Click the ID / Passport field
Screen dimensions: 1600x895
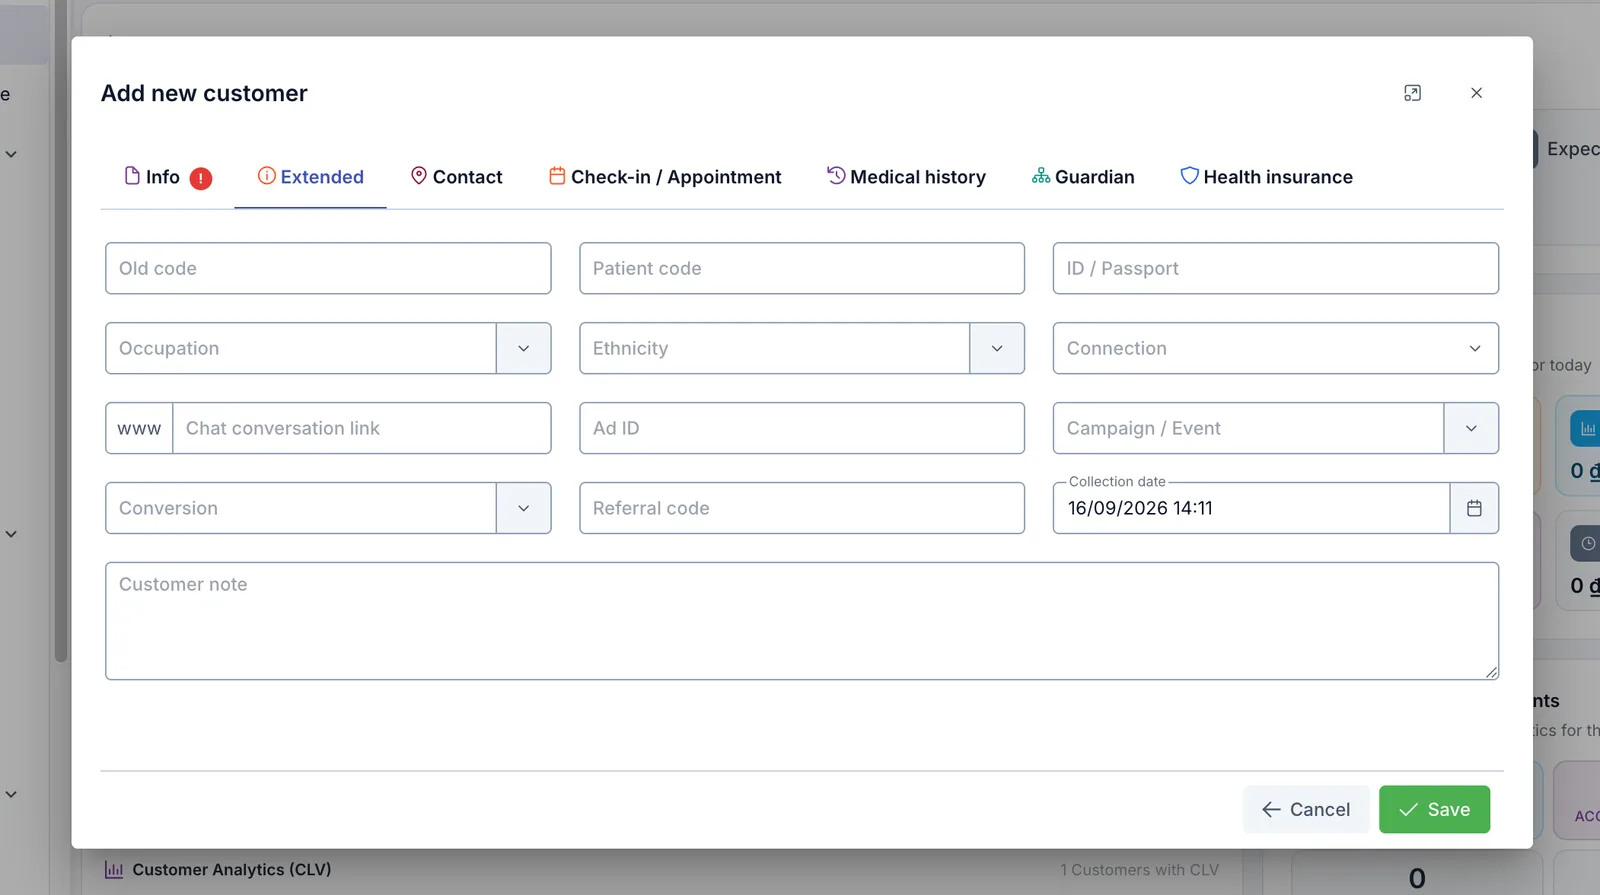(x=1276, y=268)
